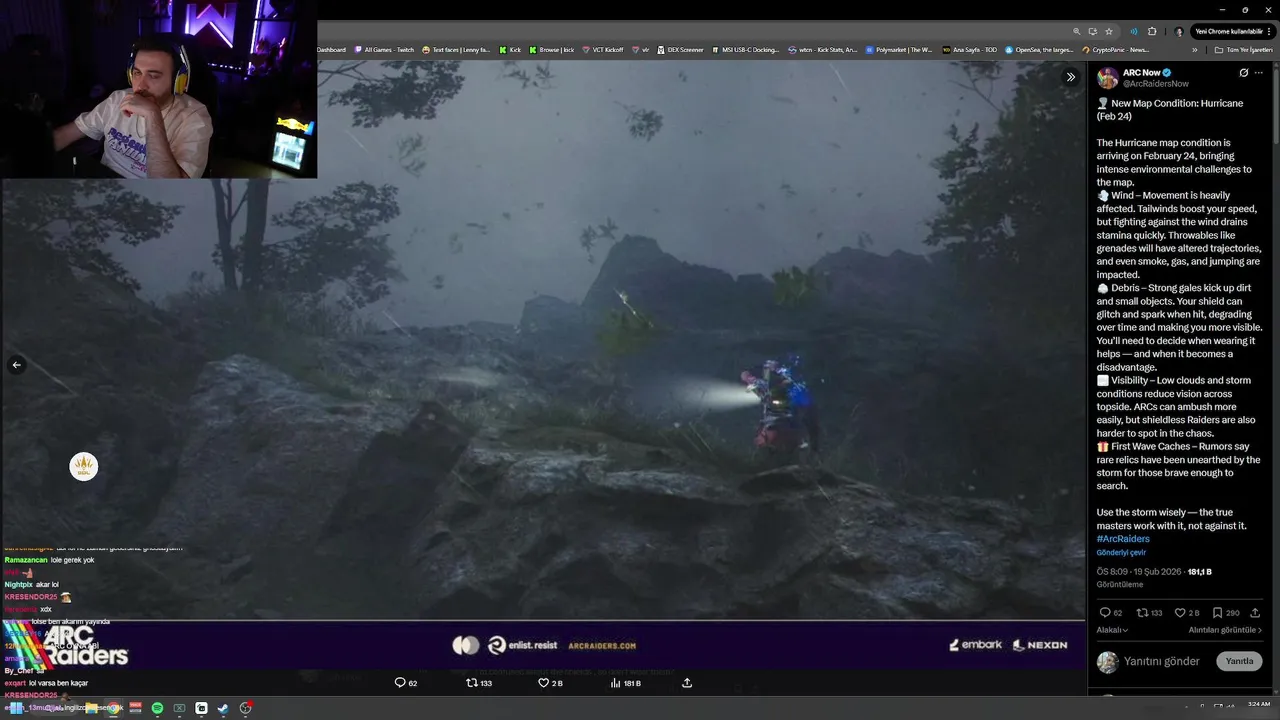Click the zoom magnifier icon in address bar

coord(1076,31)
